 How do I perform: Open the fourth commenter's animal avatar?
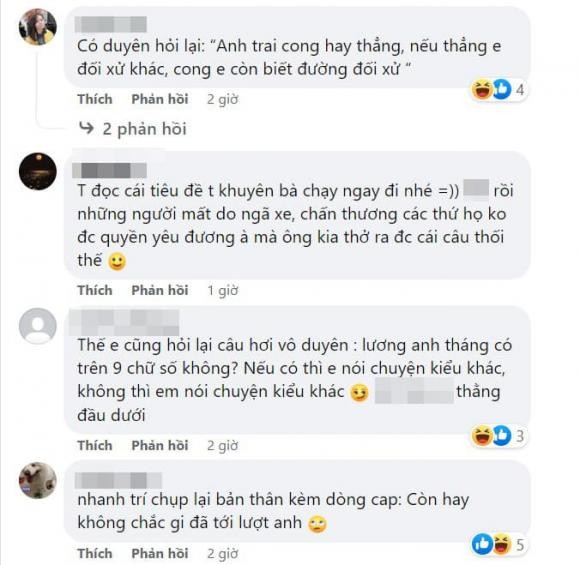click(x=38, y=480)
